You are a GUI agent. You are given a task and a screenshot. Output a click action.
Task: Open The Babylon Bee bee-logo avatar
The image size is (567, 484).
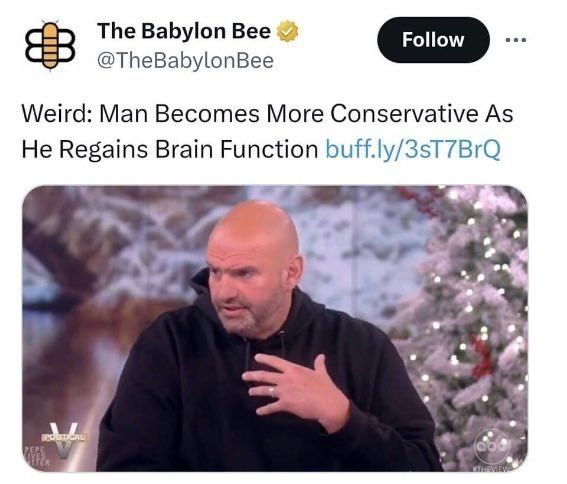click(x=50, y=45)
